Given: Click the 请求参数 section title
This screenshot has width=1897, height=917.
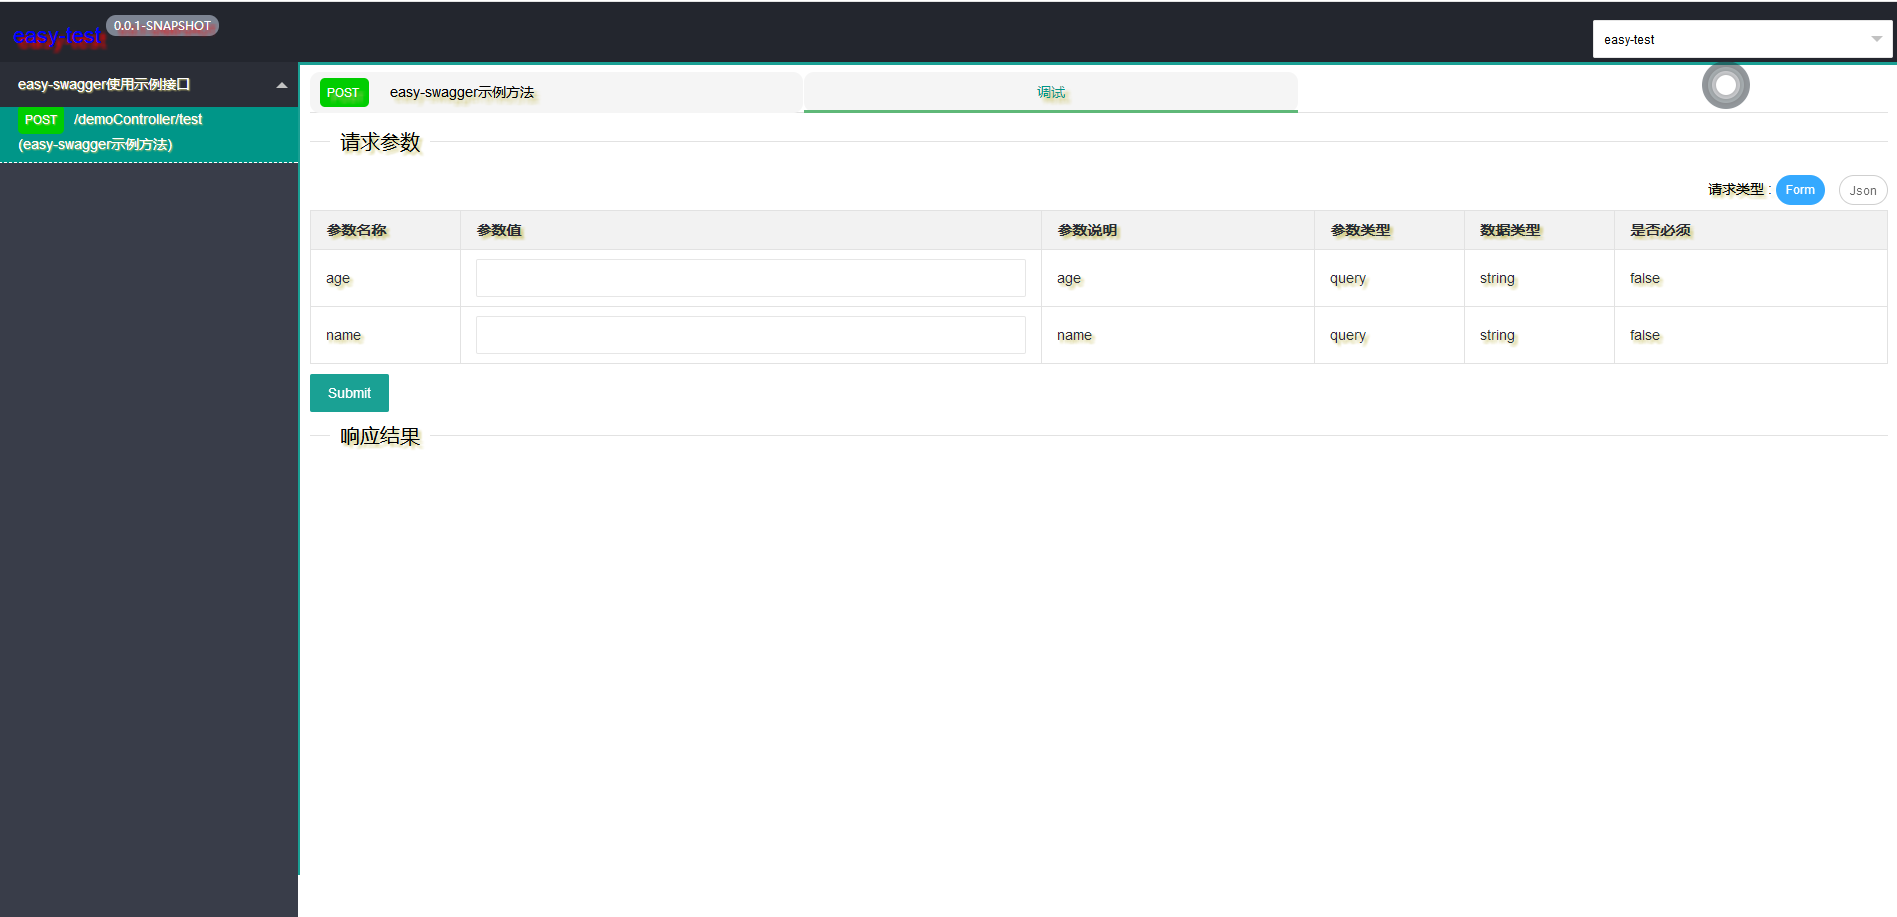Looking at the screenshot, I should [379, 143].
